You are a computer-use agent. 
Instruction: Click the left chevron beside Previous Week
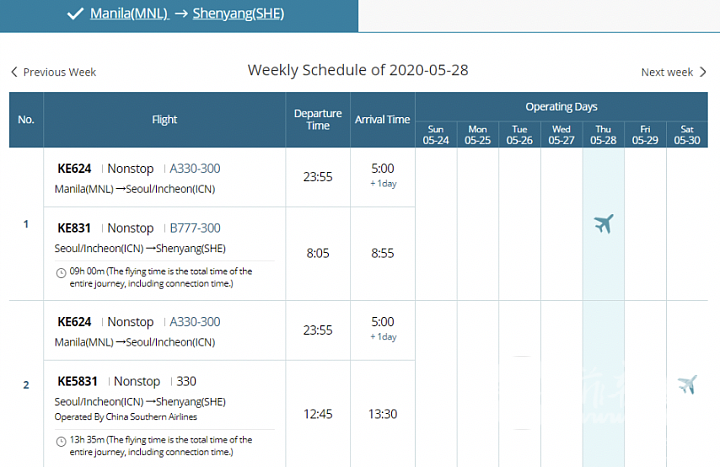14,72
